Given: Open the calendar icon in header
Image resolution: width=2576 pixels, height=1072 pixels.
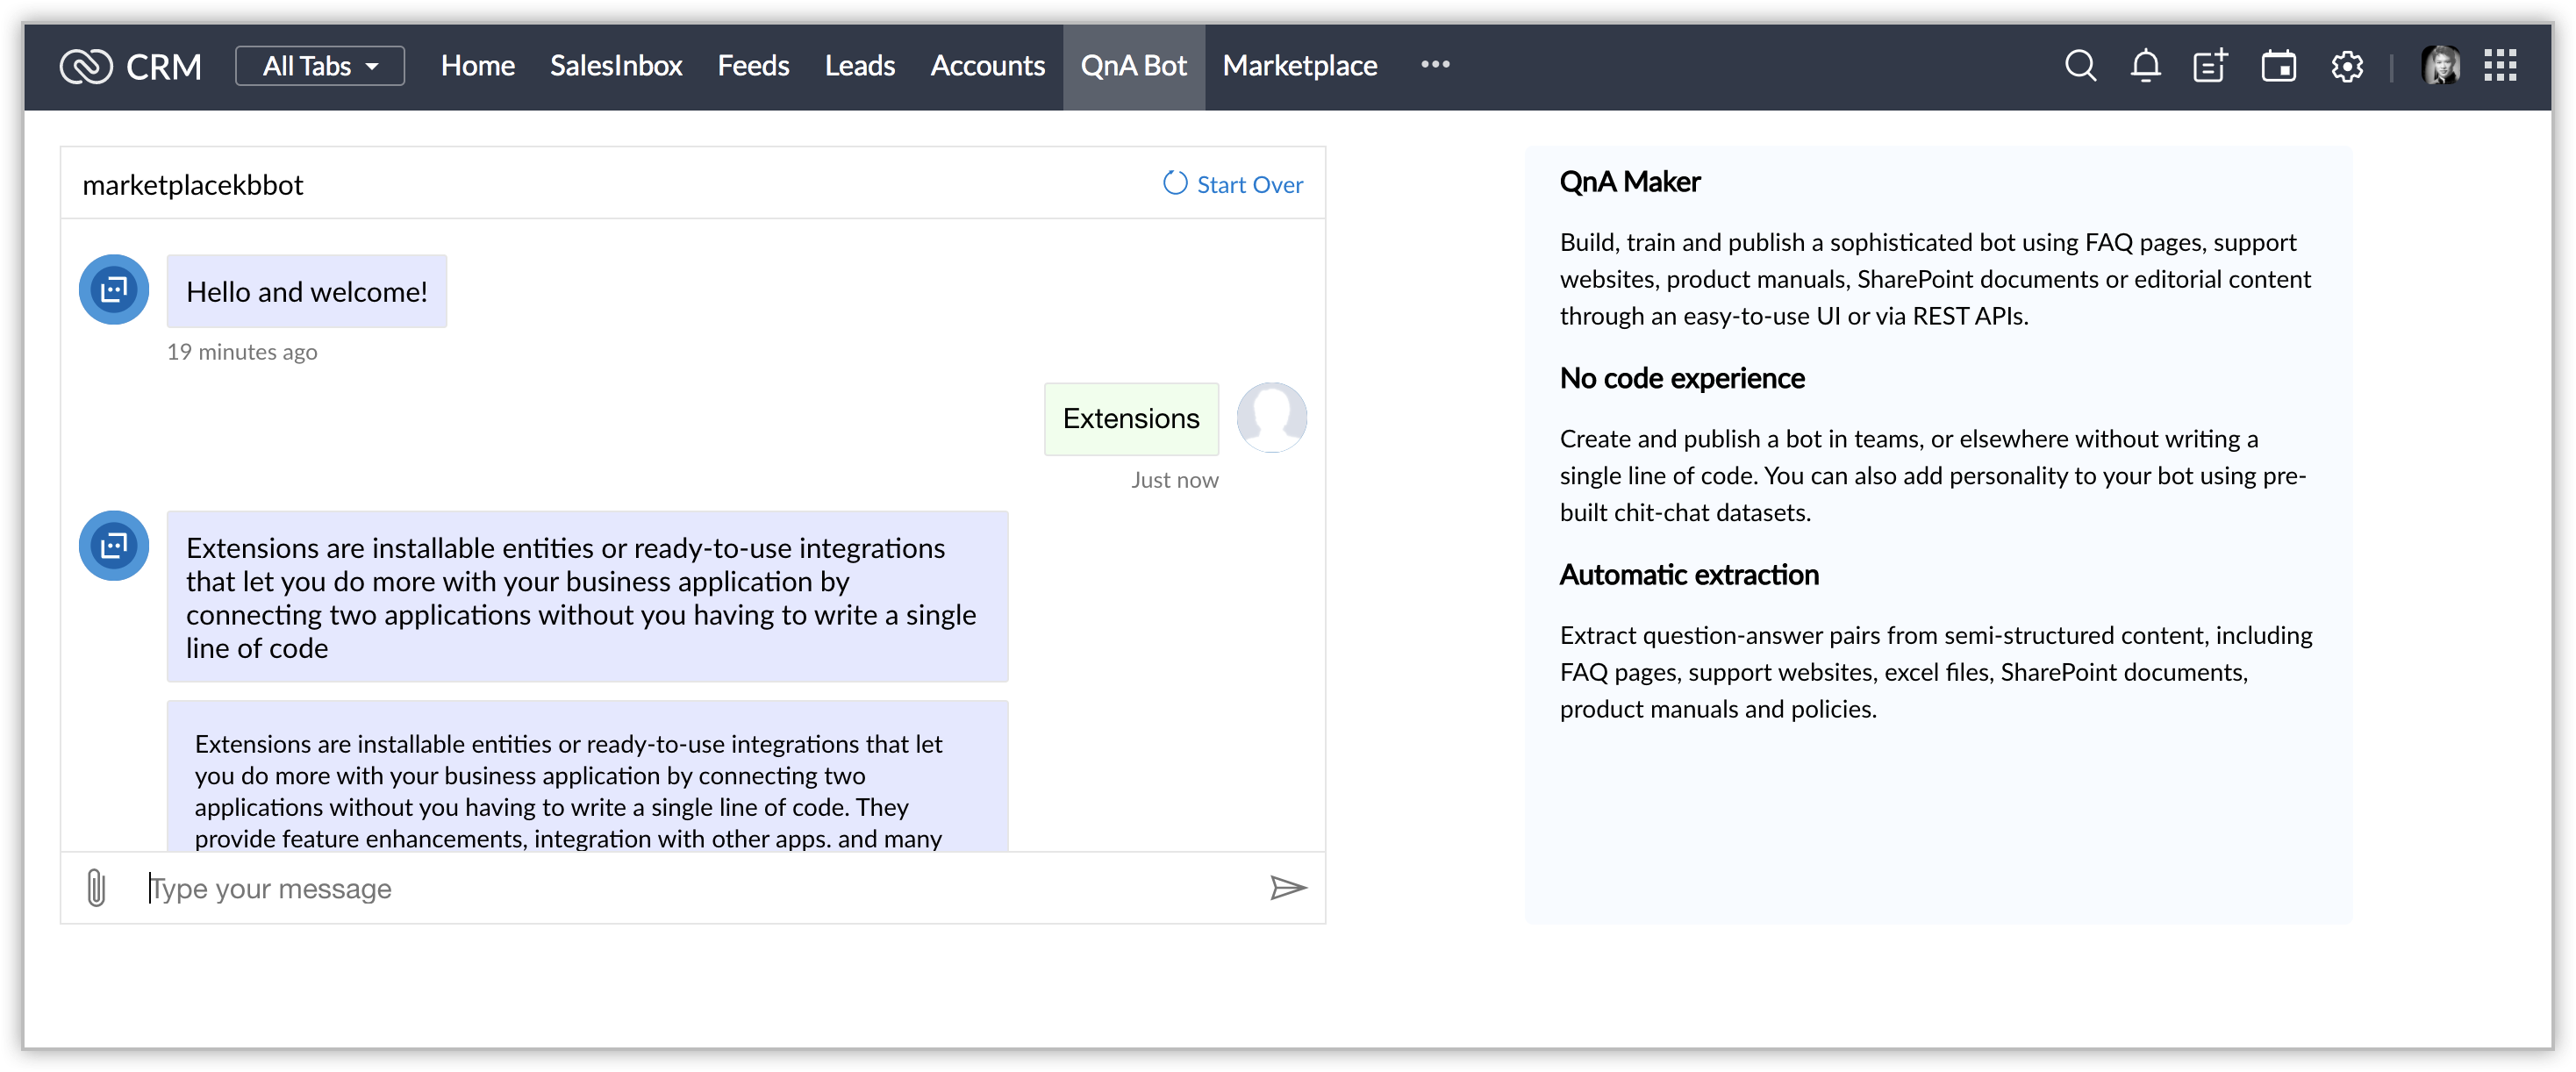Looking at the screenshot, I should pyautogui.click(x=2278, y=66).
